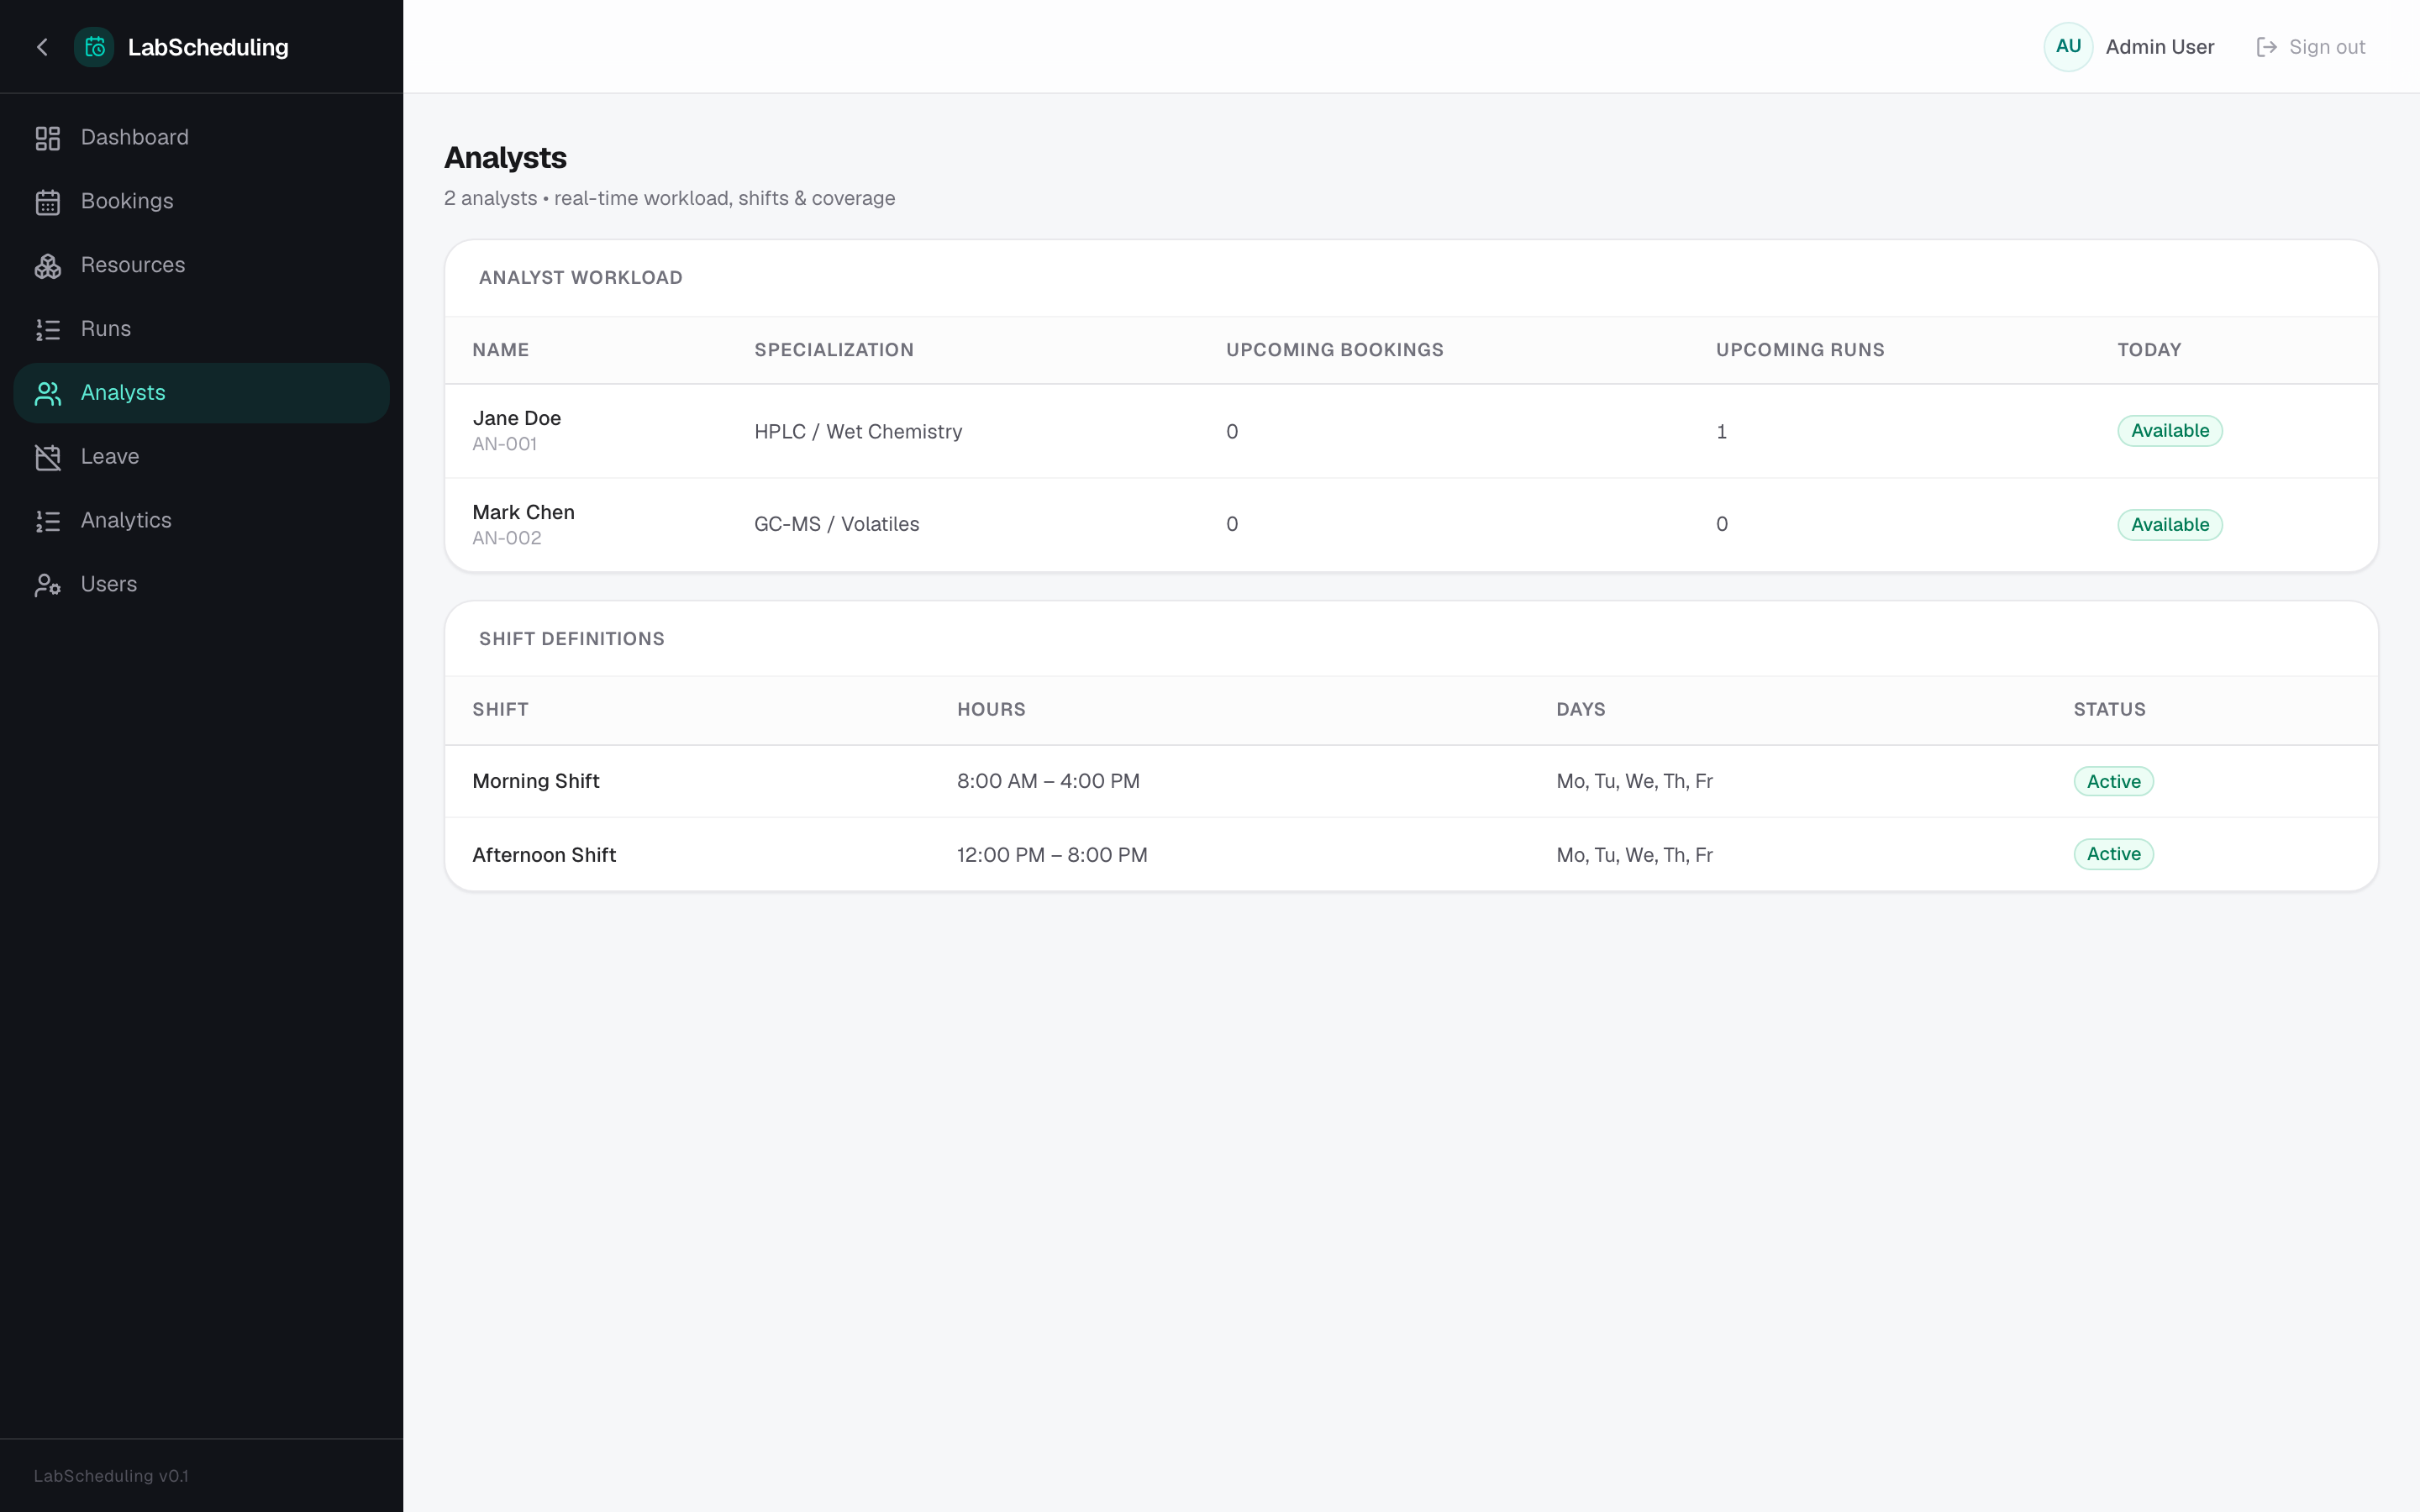Image resolution: width=2420 pixels, height=1512 pixels.
Task: Select the Analysts sidebar item
Action: (201, 393)
